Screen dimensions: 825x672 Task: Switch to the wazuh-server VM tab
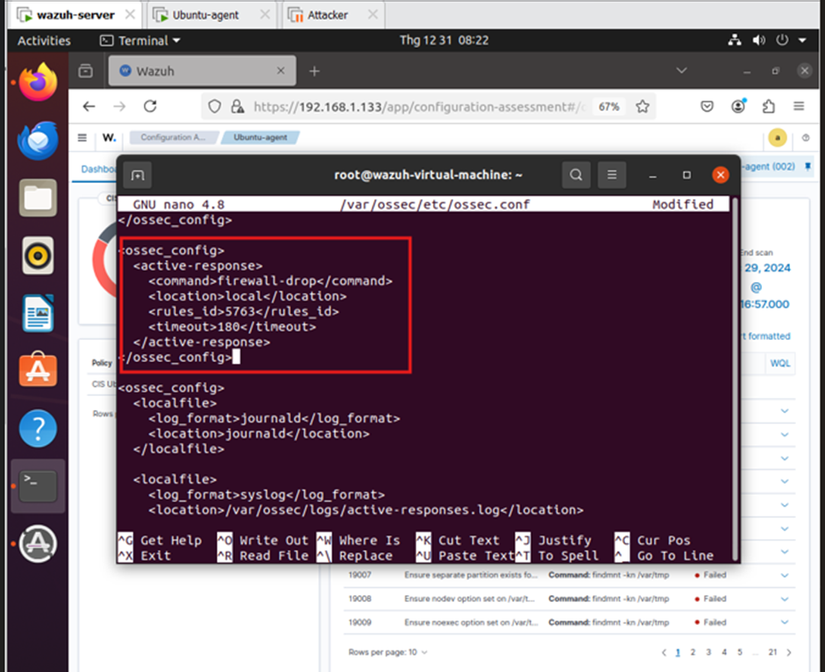[x=75, y=15]
